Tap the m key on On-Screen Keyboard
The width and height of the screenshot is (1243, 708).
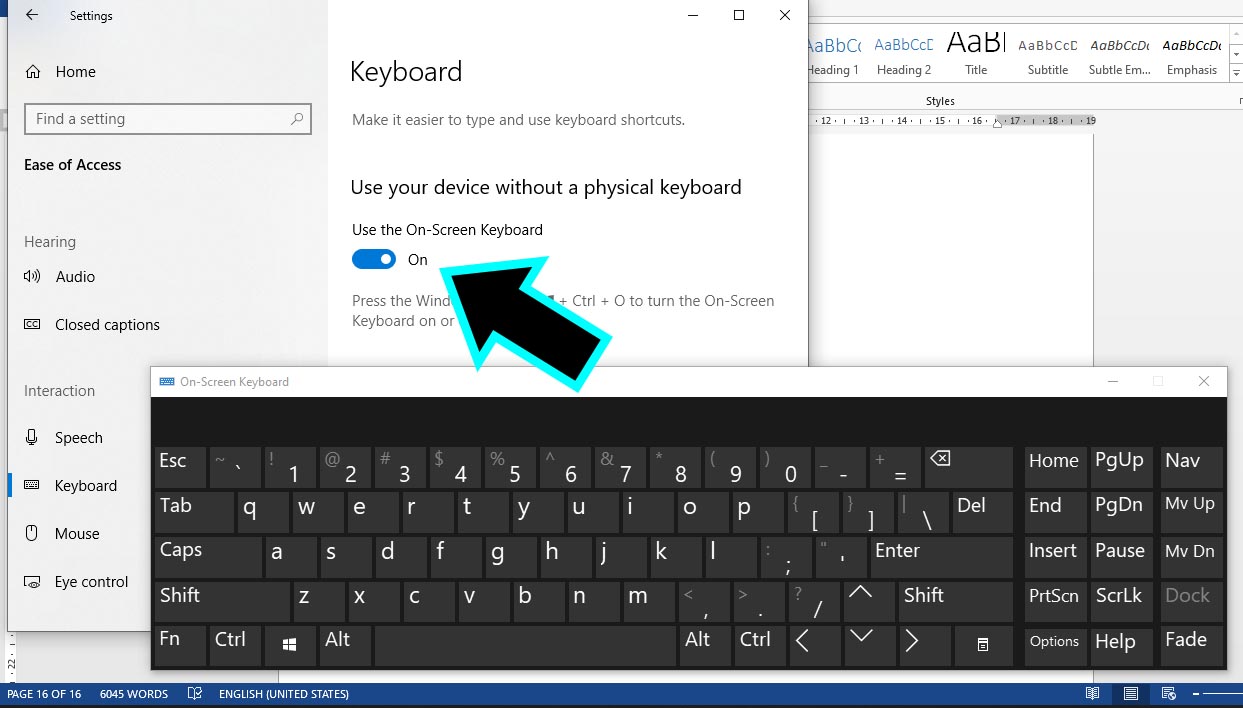tap(649, 601)
